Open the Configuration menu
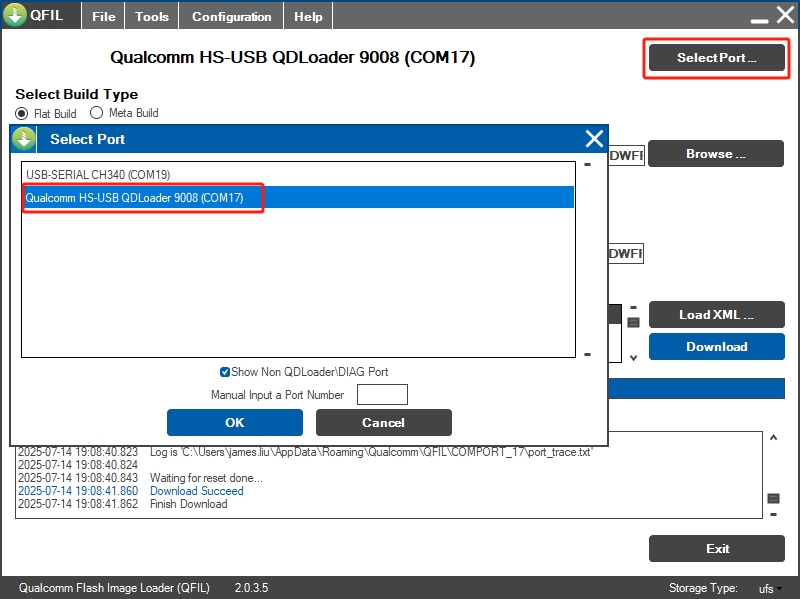This screenshot has height=599, width=800. [231, 17]
